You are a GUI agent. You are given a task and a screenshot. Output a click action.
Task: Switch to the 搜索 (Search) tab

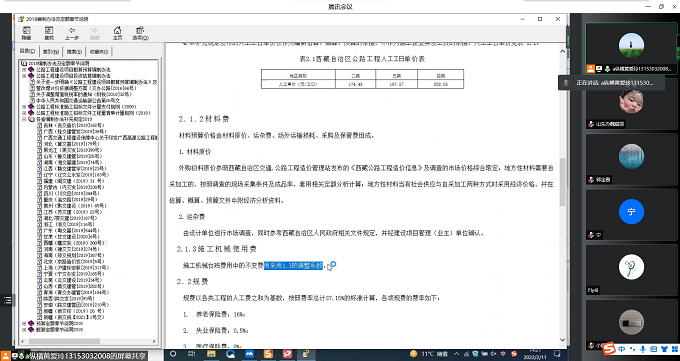tap(74, 52)
